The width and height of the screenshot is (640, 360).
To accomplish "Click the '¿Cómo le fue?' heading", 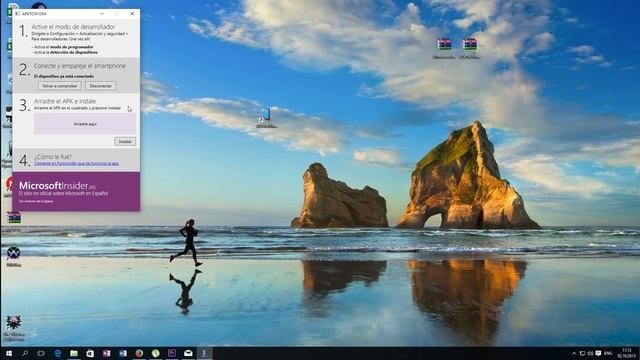I will [x=53, y=157].
